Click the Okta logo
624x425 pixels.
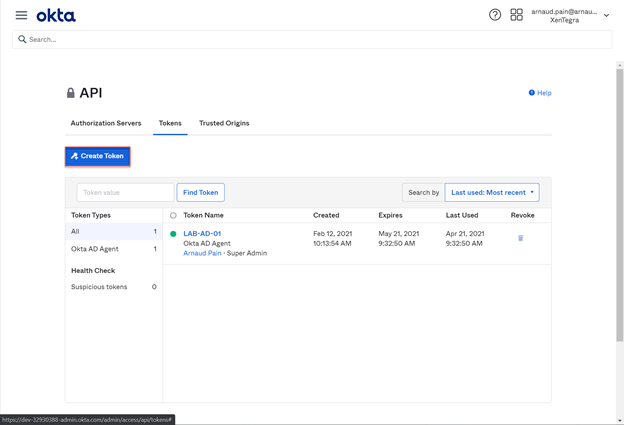click(x=56, y=15)
